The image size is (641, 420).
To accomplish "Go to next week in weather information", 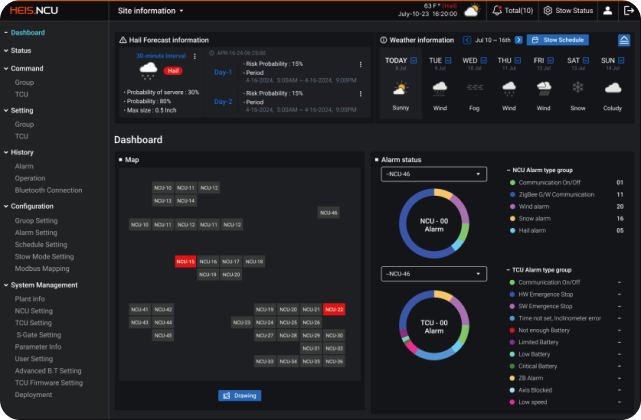I will point(521,40).
